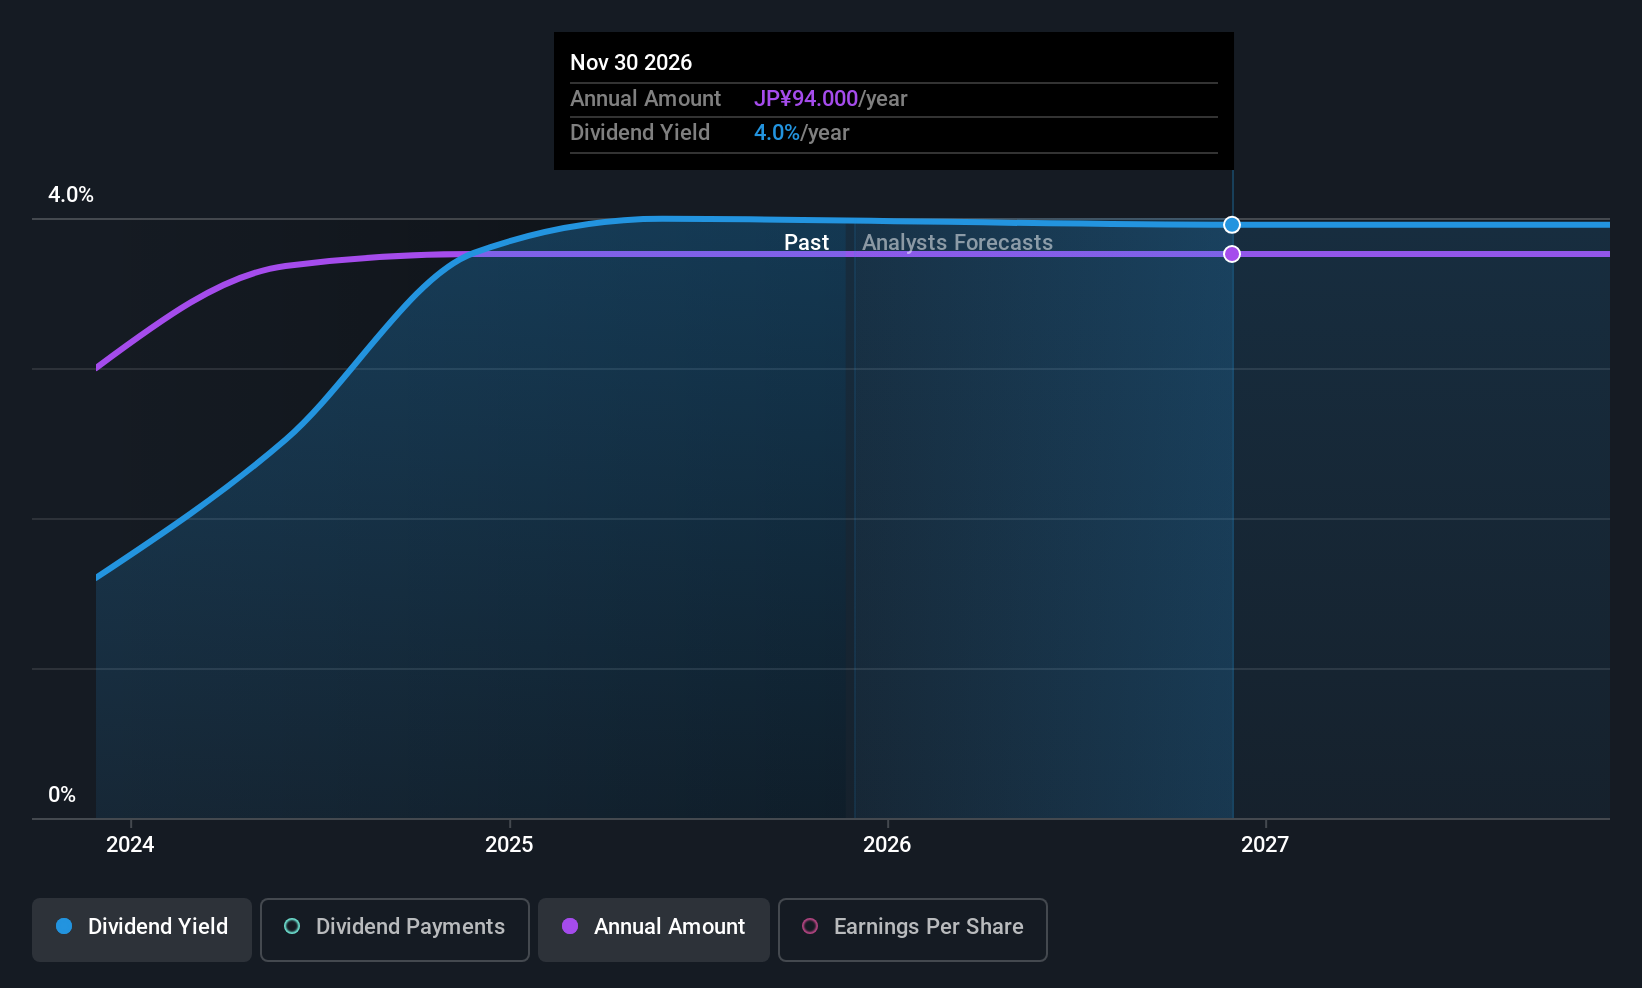Select the purple Annual Amount data point
Image resolution: width=1642 pixels, height=988 pixels.
1232,254
